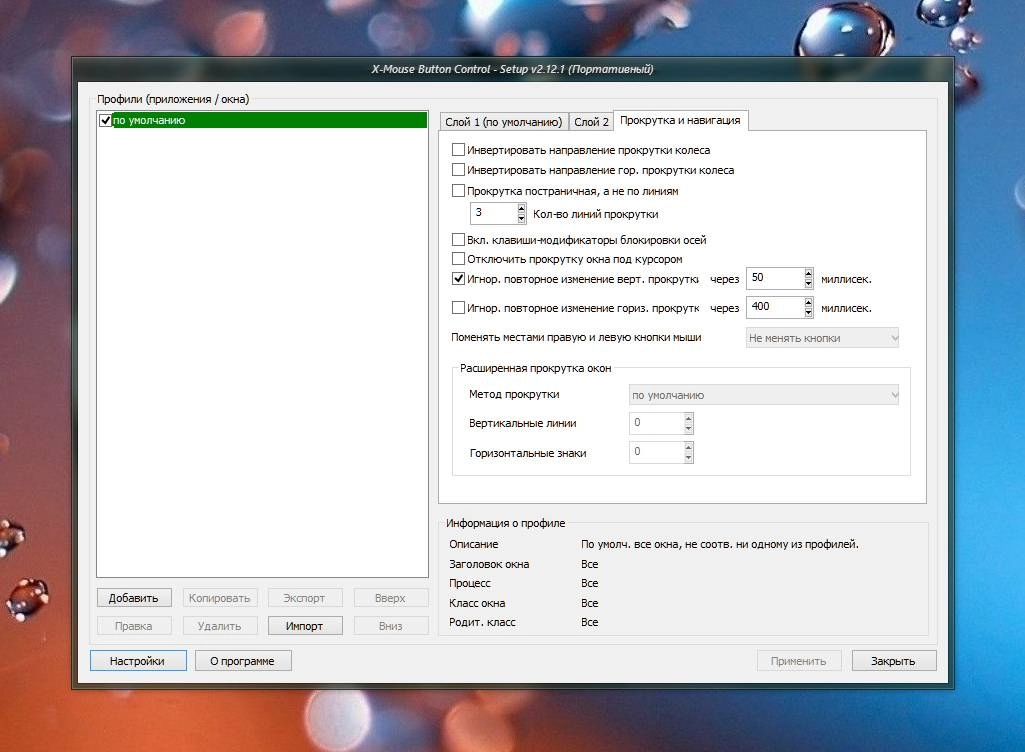Increase 'Горизонтальные знаки' value with up arrow
The image size is (1025, 752).
tap(688, 447)
